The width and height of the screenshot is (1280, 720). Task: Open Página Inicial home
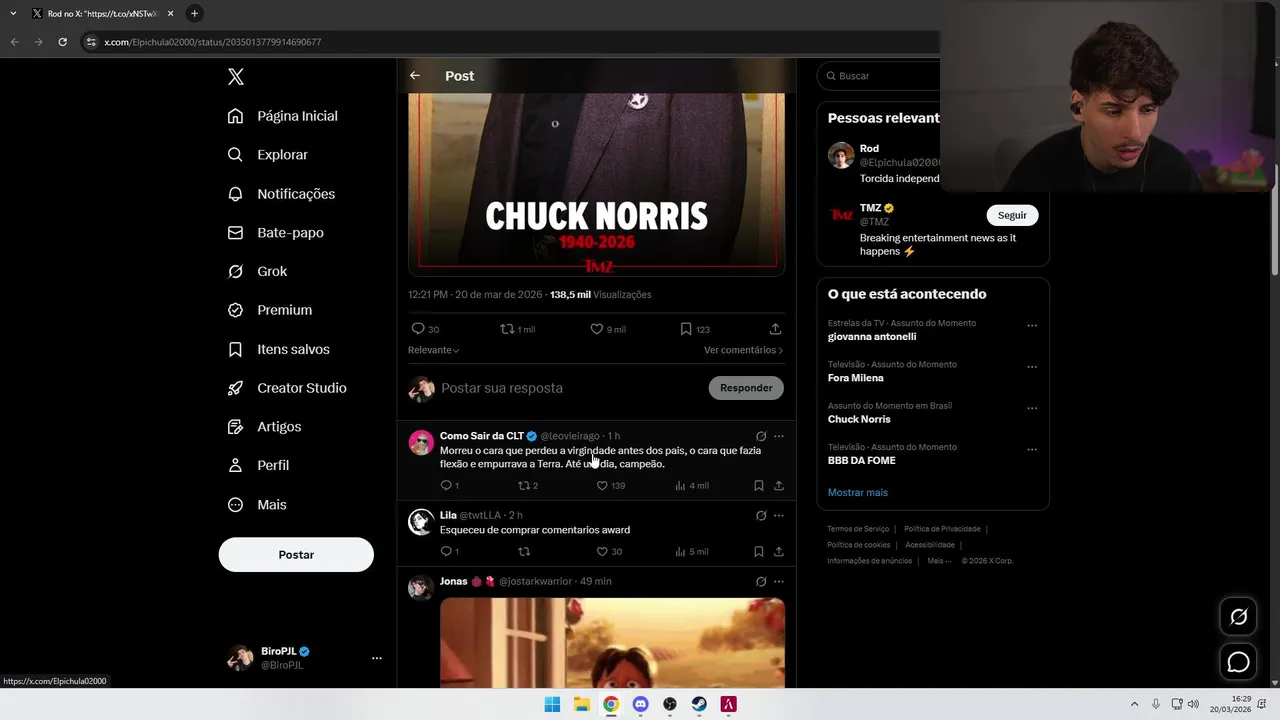(x=283, y=116)
